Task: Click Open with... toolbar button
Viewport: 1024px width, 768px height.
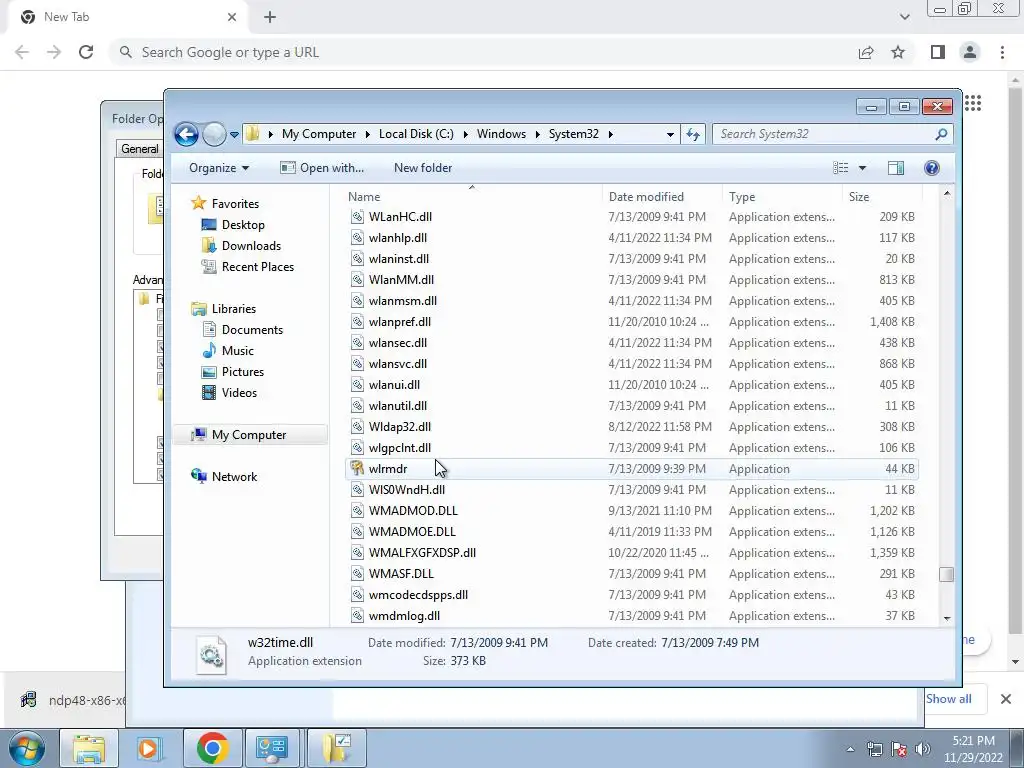Action: point(322,168)
